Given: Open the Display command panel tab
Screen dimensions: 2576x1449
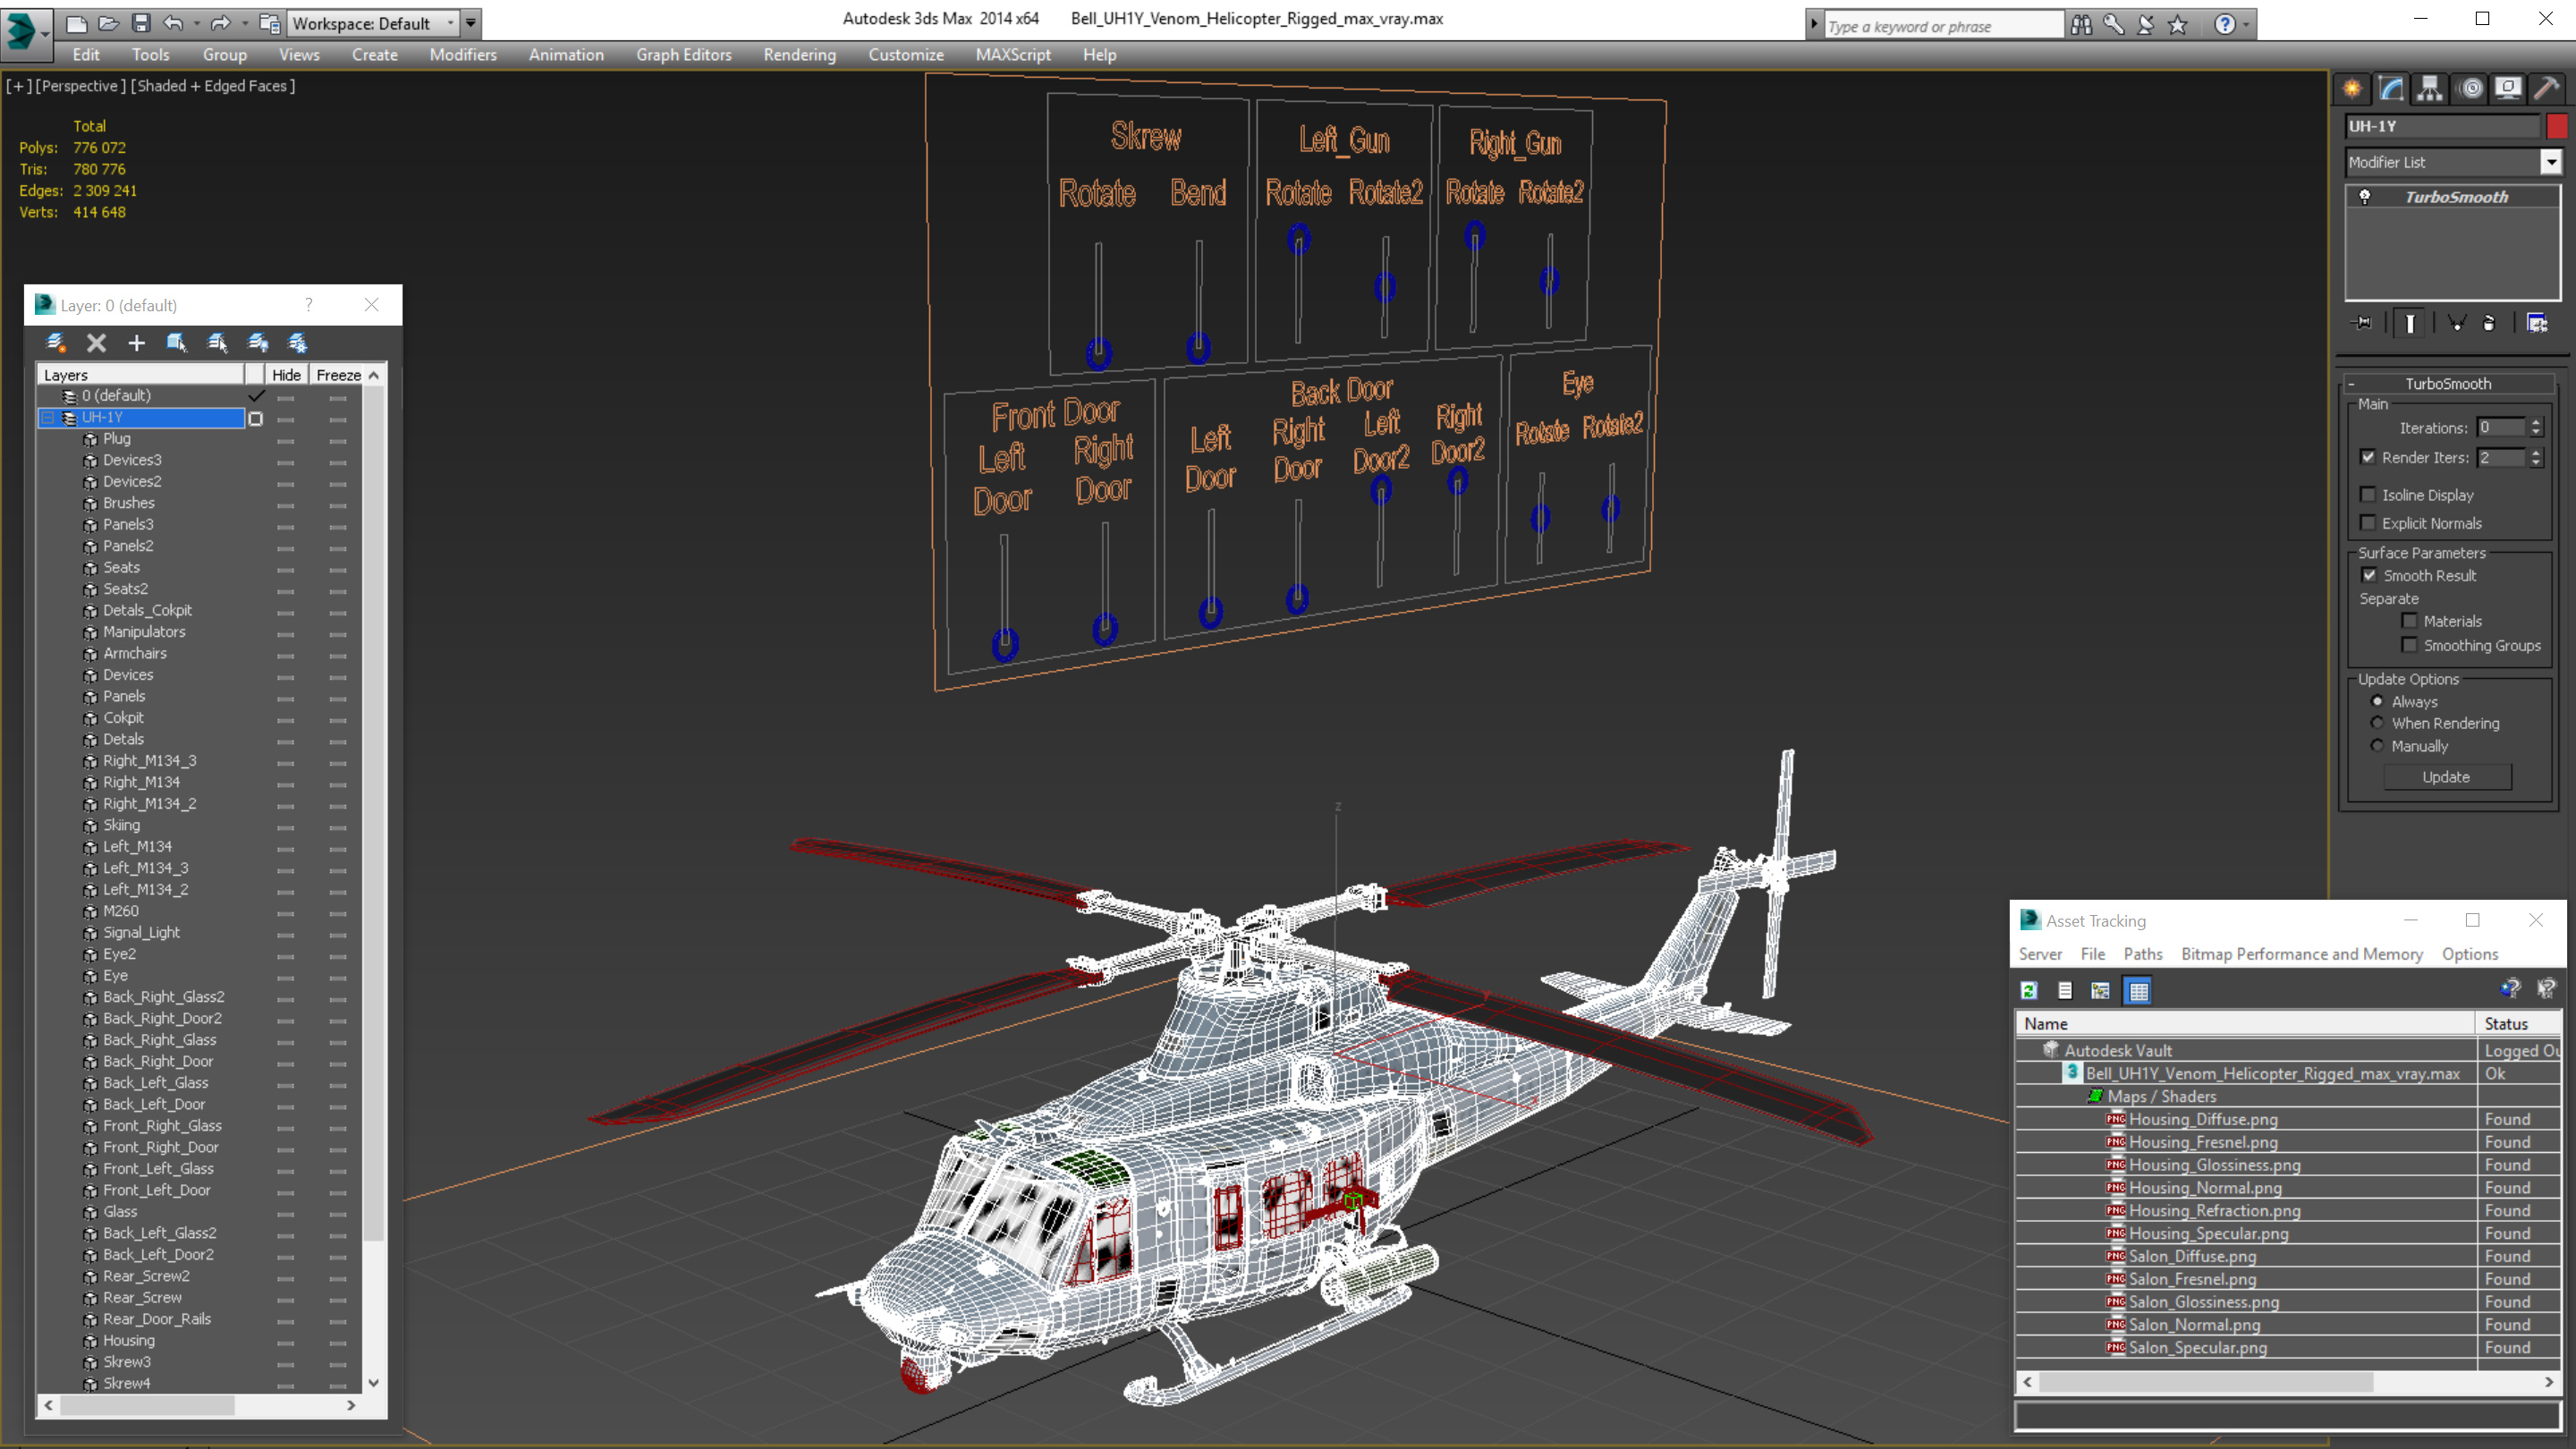Looking at the screenshot, I should (2508, 88).
